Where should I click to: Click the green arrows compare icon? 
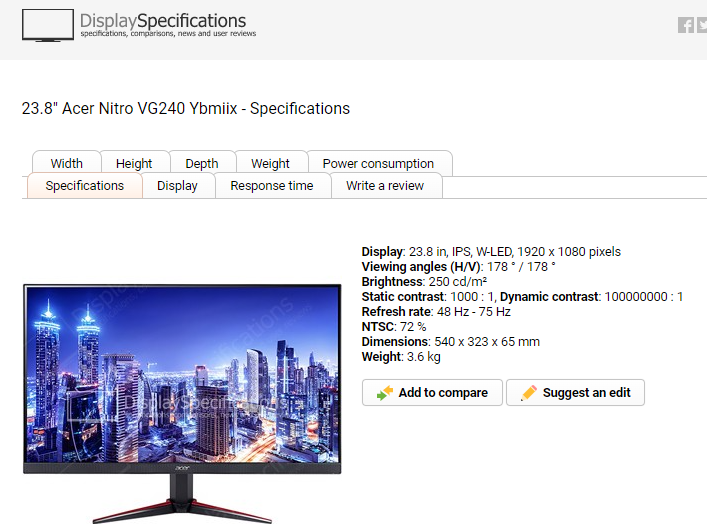(385, 393)
